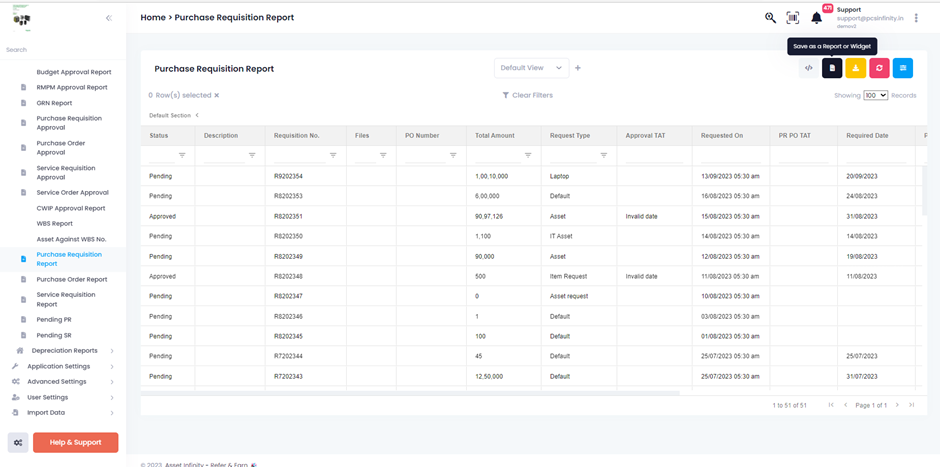The height and width of the screenshot is (467, 940).
Task: Open the Status column filter icon
Action: point(182,155)
